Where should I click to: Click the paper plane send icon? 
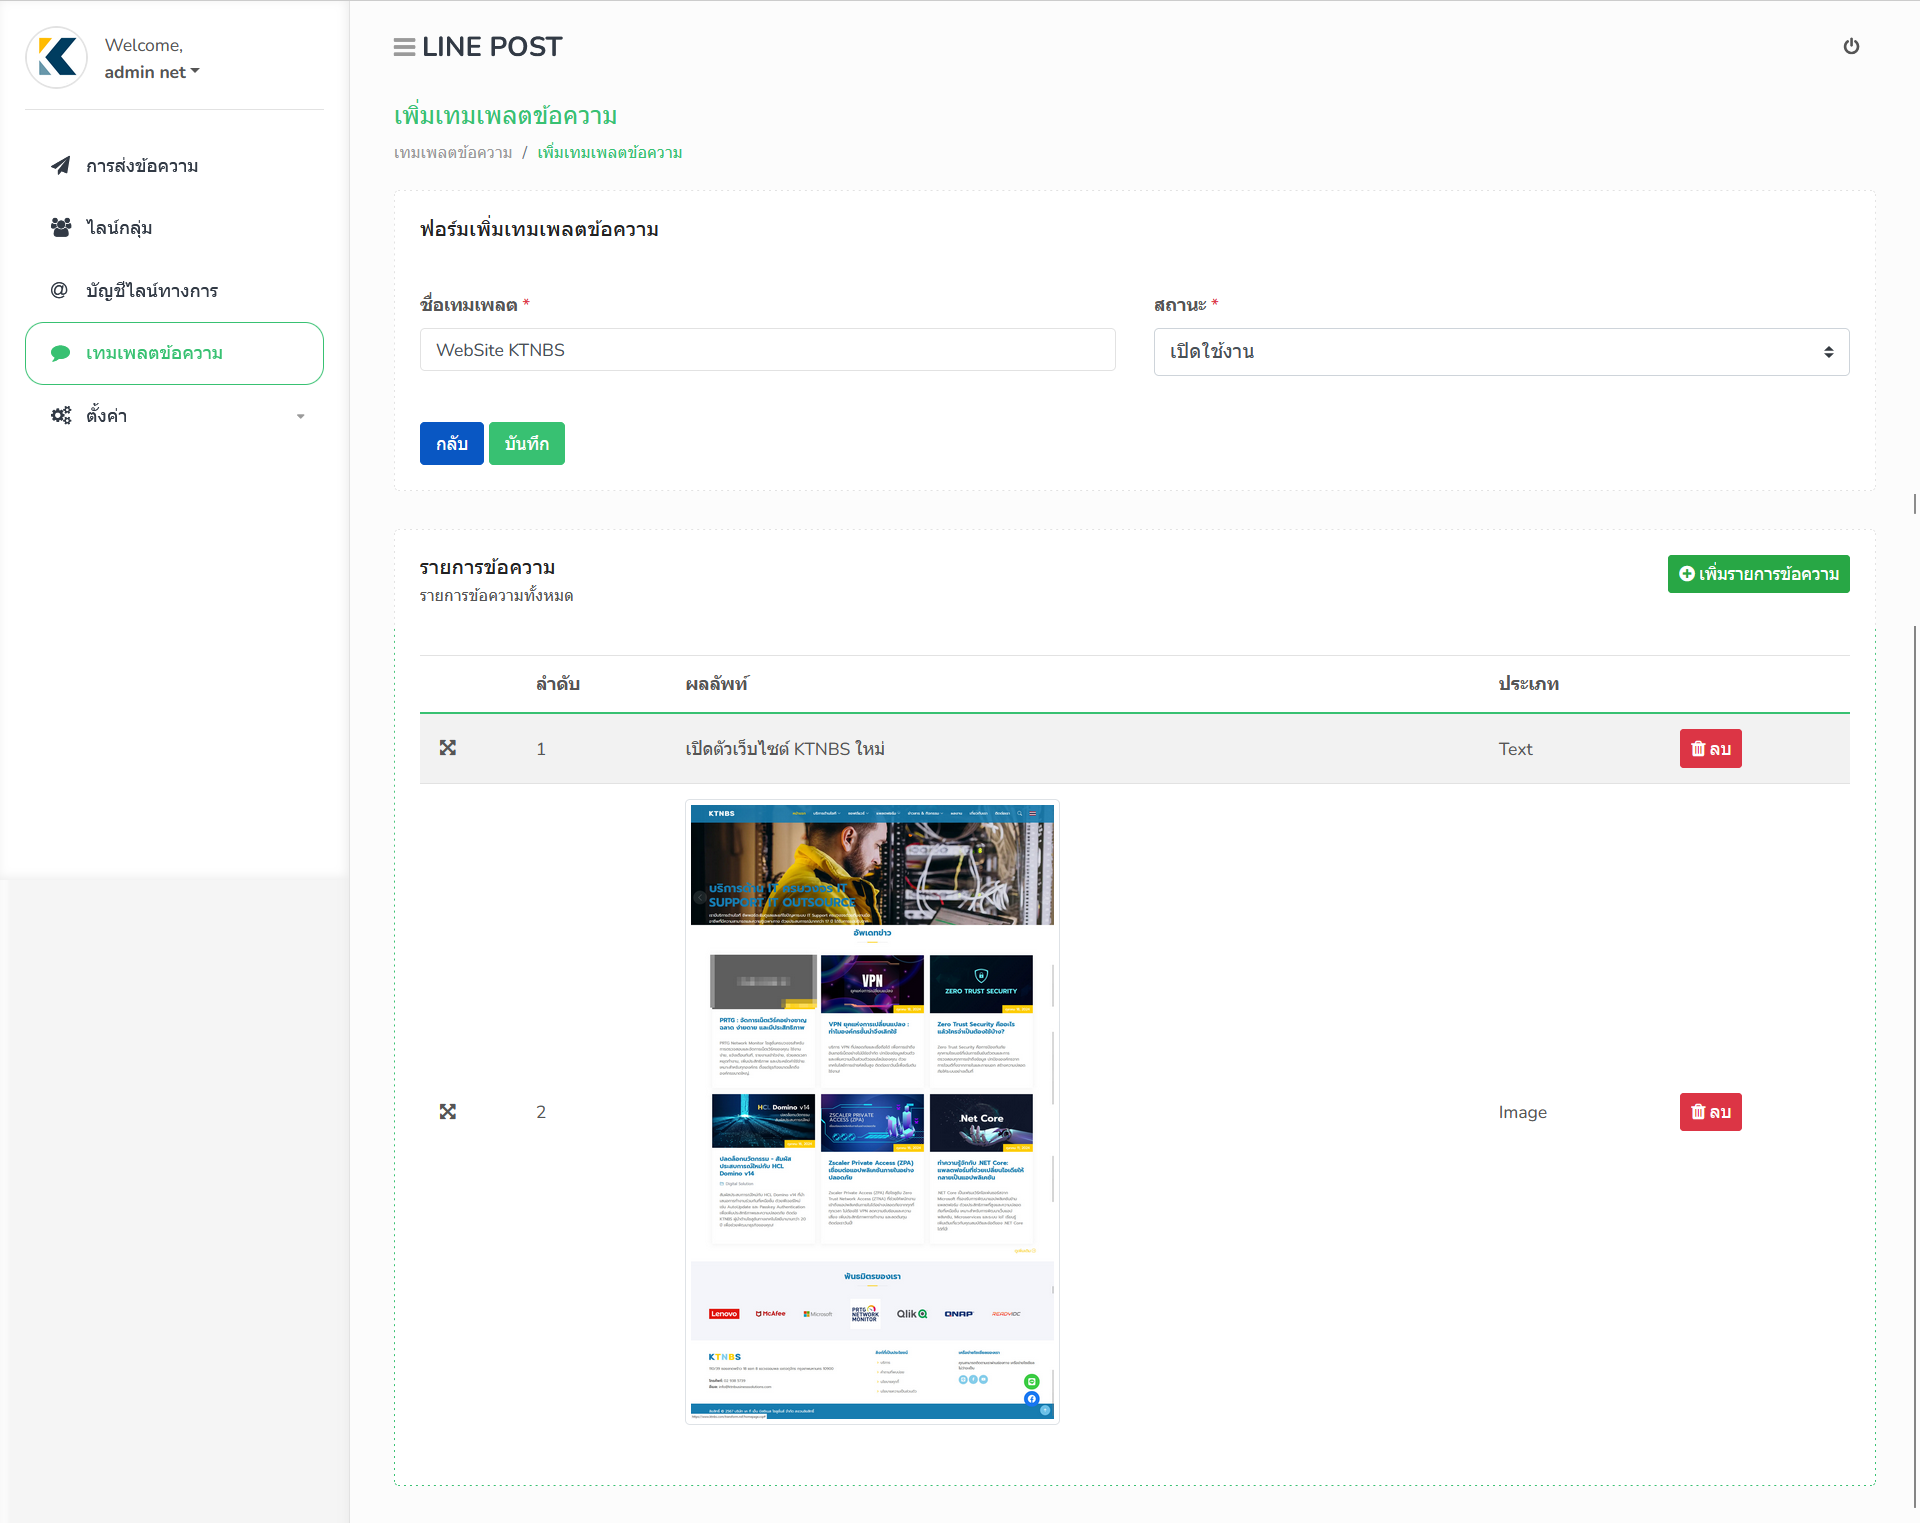(x=61, y=165)
